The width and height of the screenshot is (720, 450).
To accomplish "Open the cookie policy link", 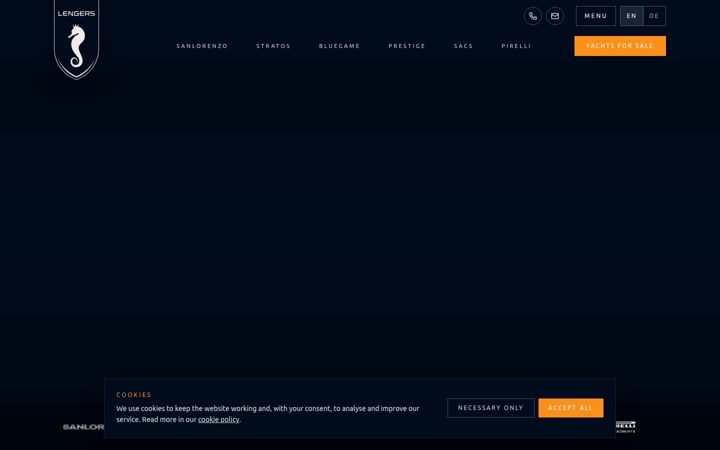I will [219, 419].
